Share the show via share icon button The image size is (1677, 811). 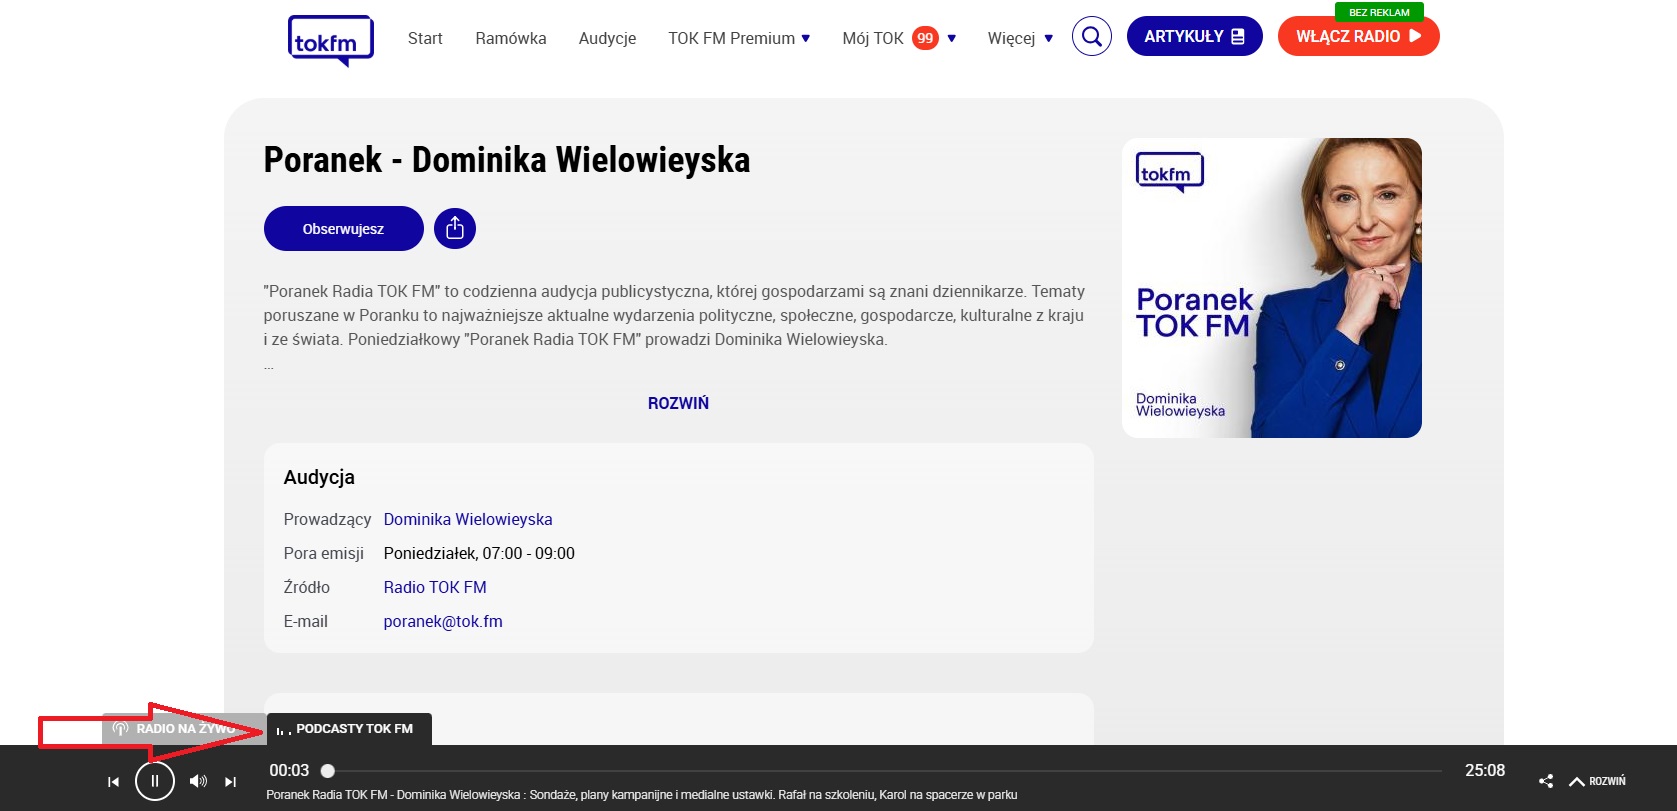(x=455, y=228)
